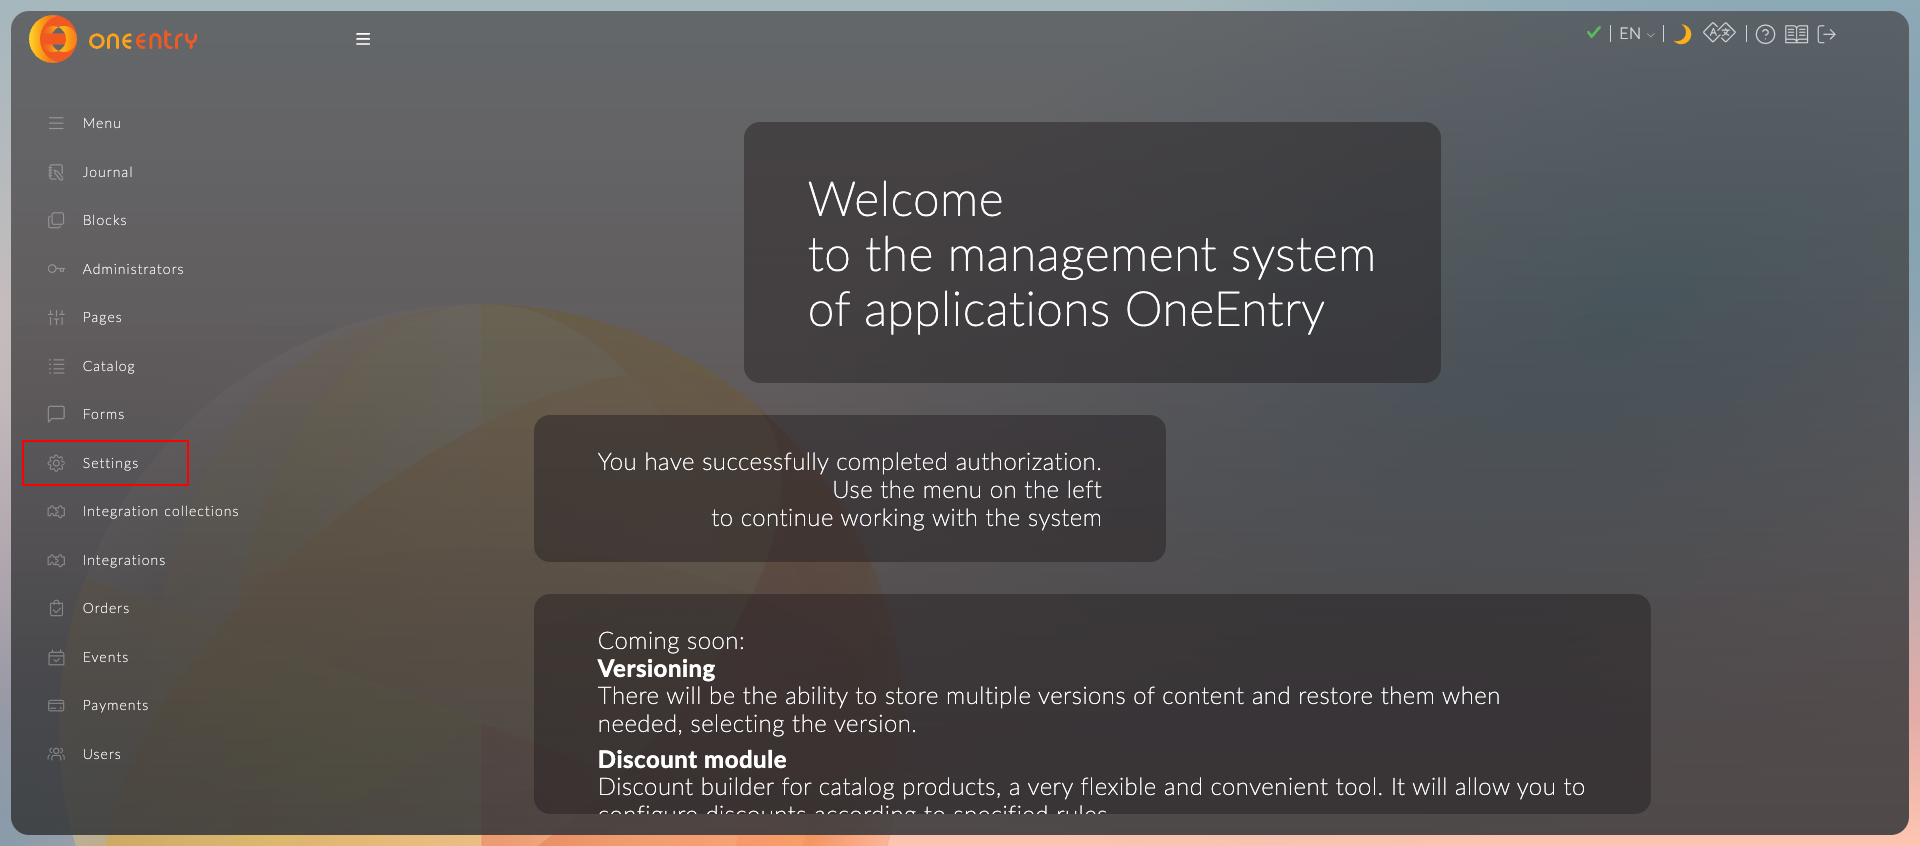Screen dimensions: 1920x846
Task: Click the 'successfully completed authorization' message
Action: tap(849, 490)
